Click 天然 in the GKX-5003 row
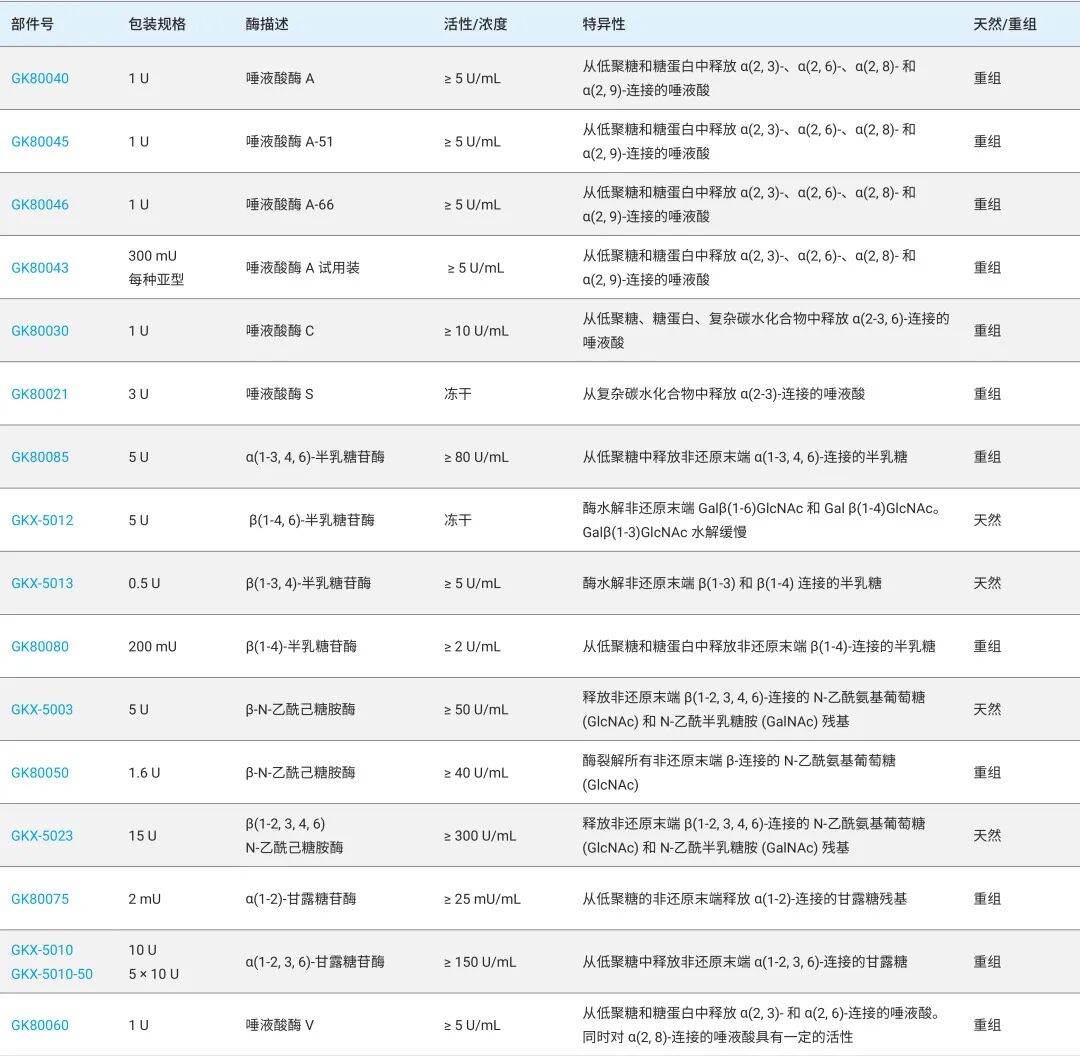This screenshot has width=1080, height=1056. click(x=987, y=710)
